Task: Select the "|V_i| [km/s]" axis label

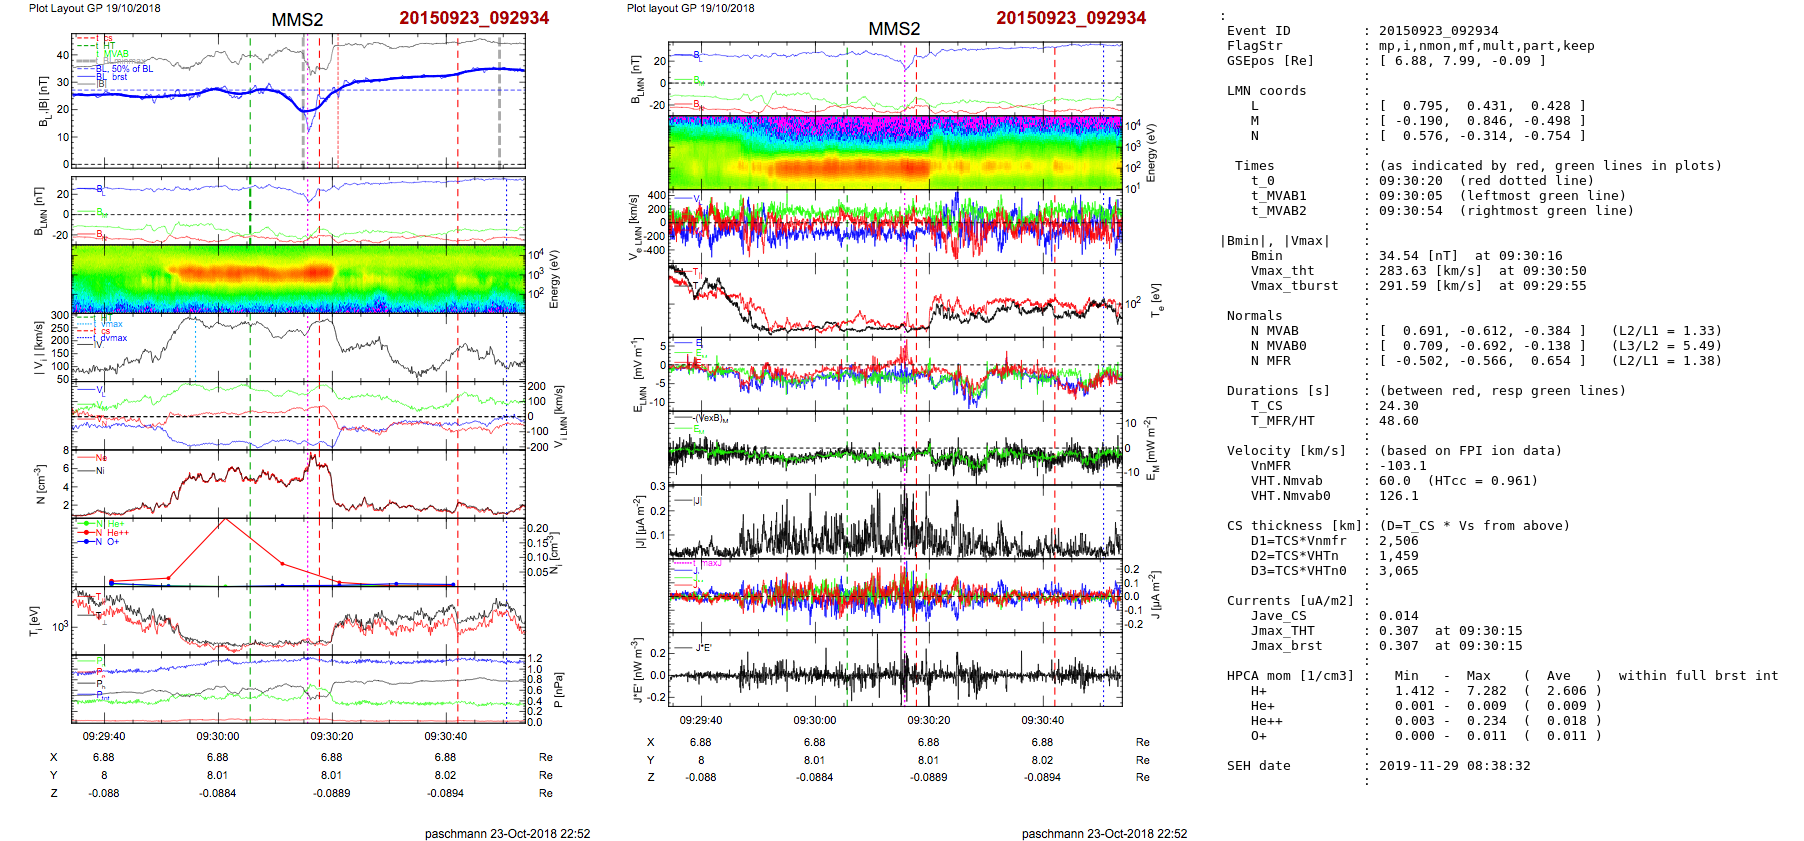Action: tap(40, 347)
